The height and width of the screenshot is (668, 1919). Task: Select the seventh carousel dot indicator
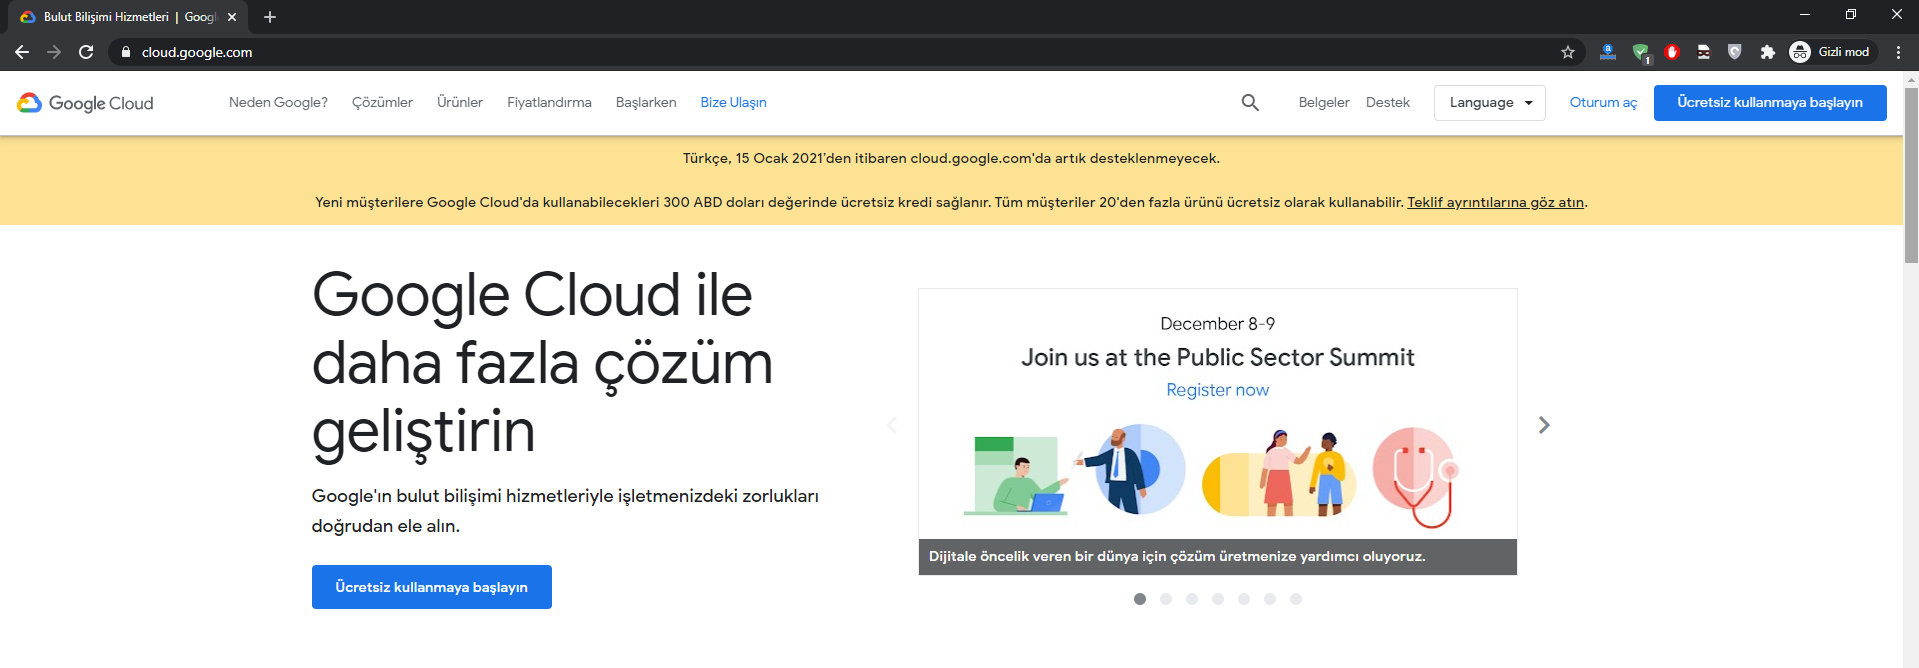point(1296,599)
